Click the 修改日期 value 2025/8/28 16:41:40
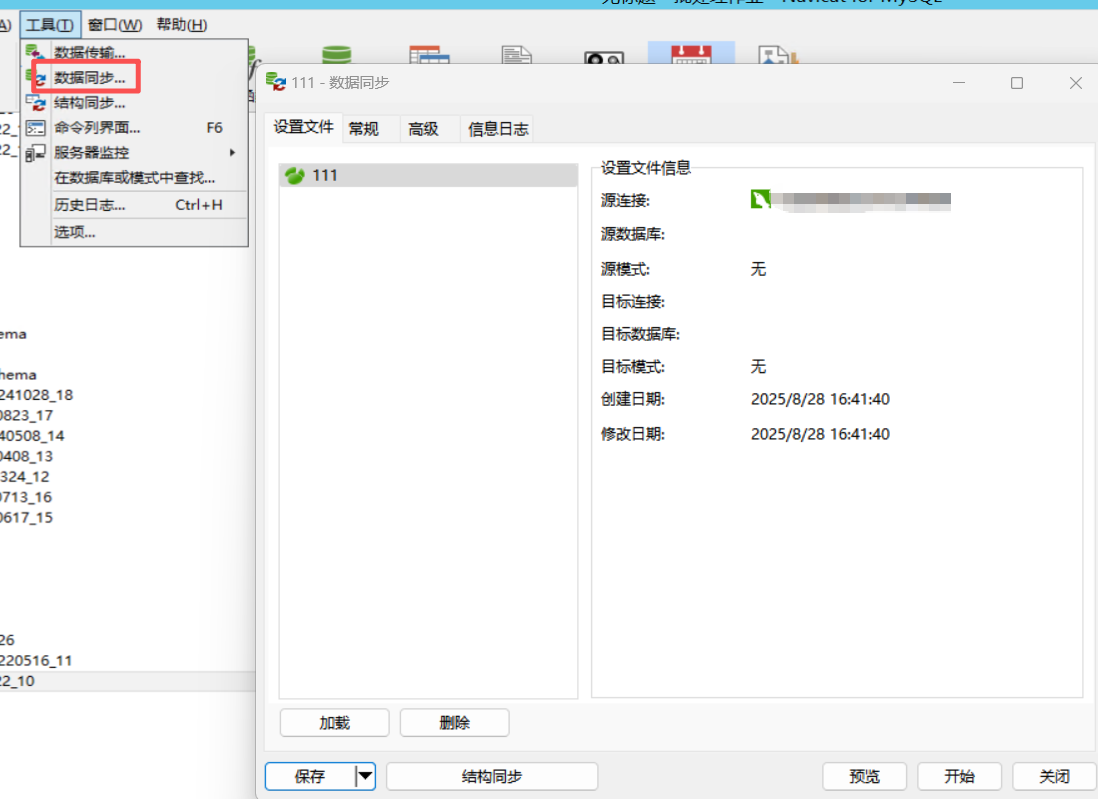 tap(820, 434)
